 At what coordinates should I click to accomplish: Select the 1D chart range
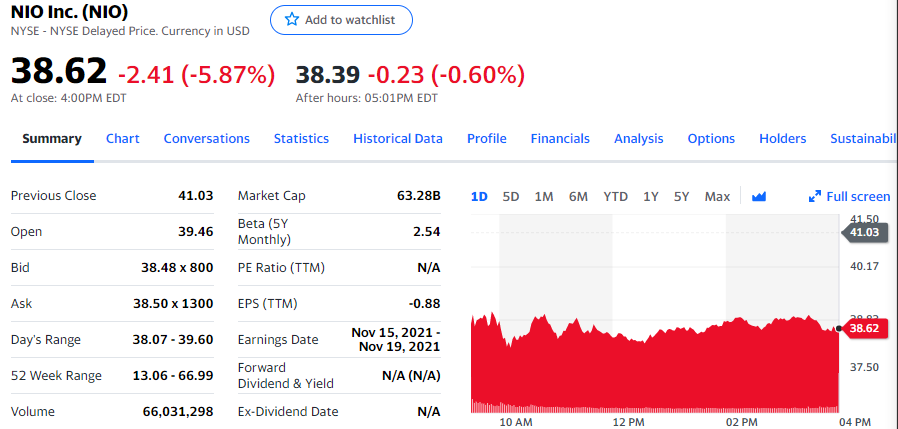tap(479, 196)
